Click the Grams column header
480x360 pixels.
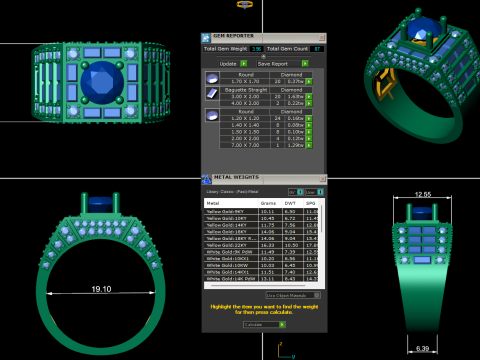coord(270,203)
